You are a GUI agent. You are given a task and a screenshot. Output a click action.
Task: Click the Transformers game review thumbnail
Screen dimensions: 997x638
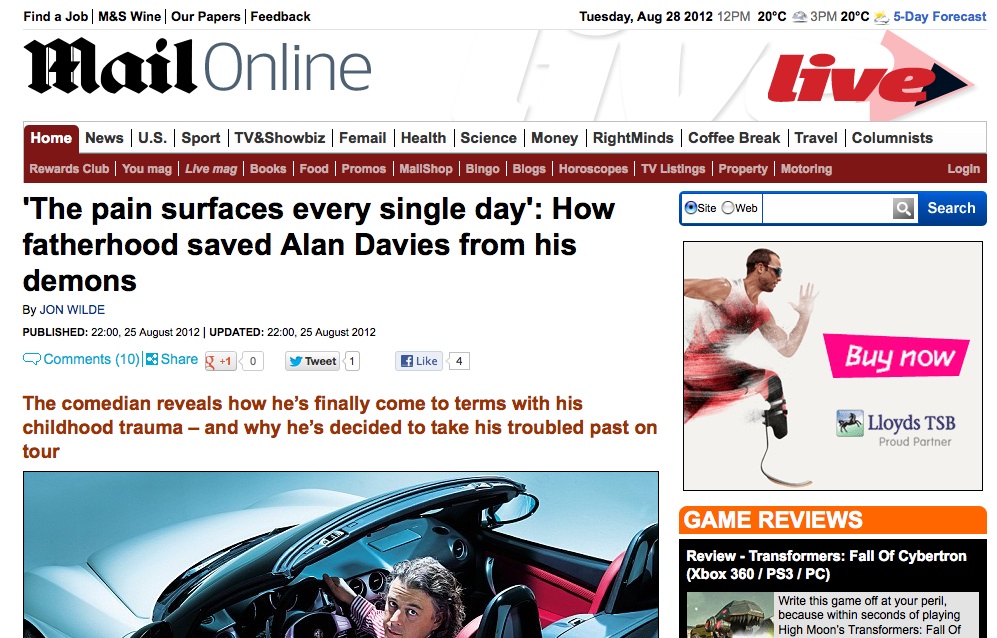(728, 613)
